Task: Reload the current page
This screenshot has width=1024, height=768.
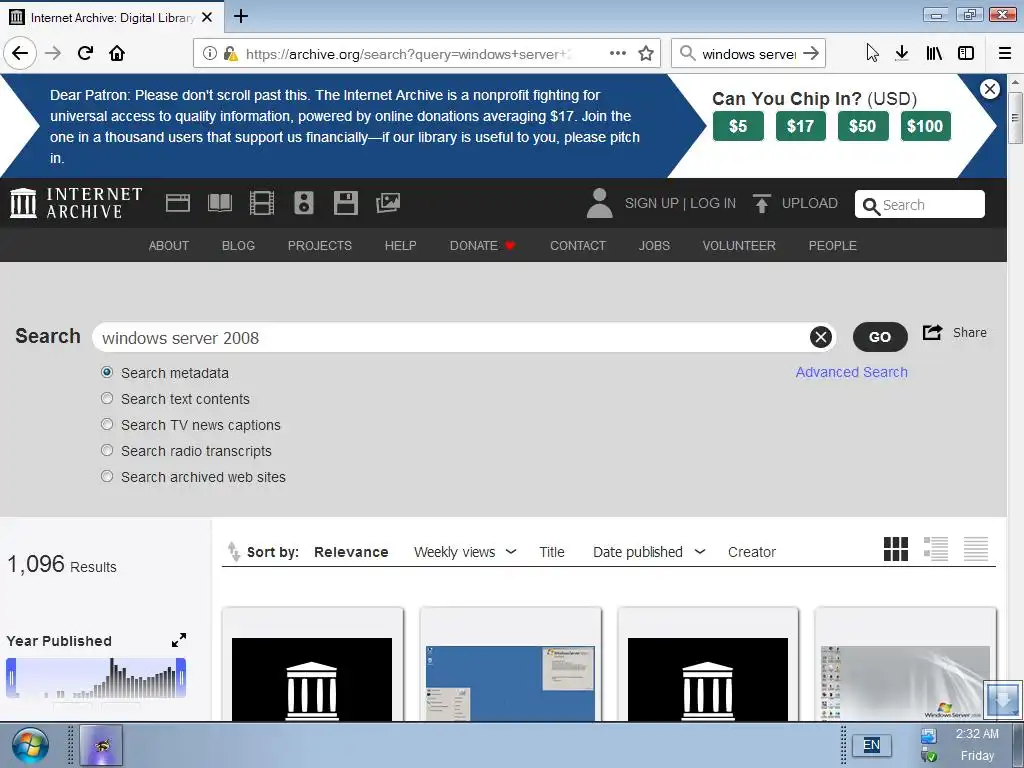Action: pos(86,53)
